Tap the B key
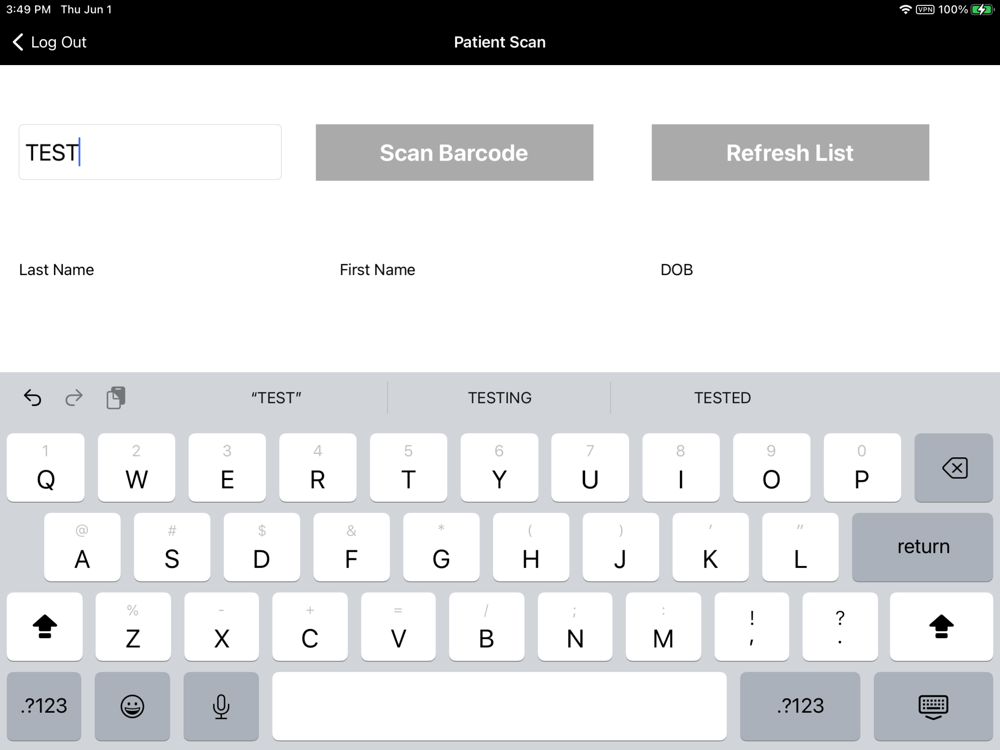Screen dimensions: 1000x750 [x=487, y=626]
